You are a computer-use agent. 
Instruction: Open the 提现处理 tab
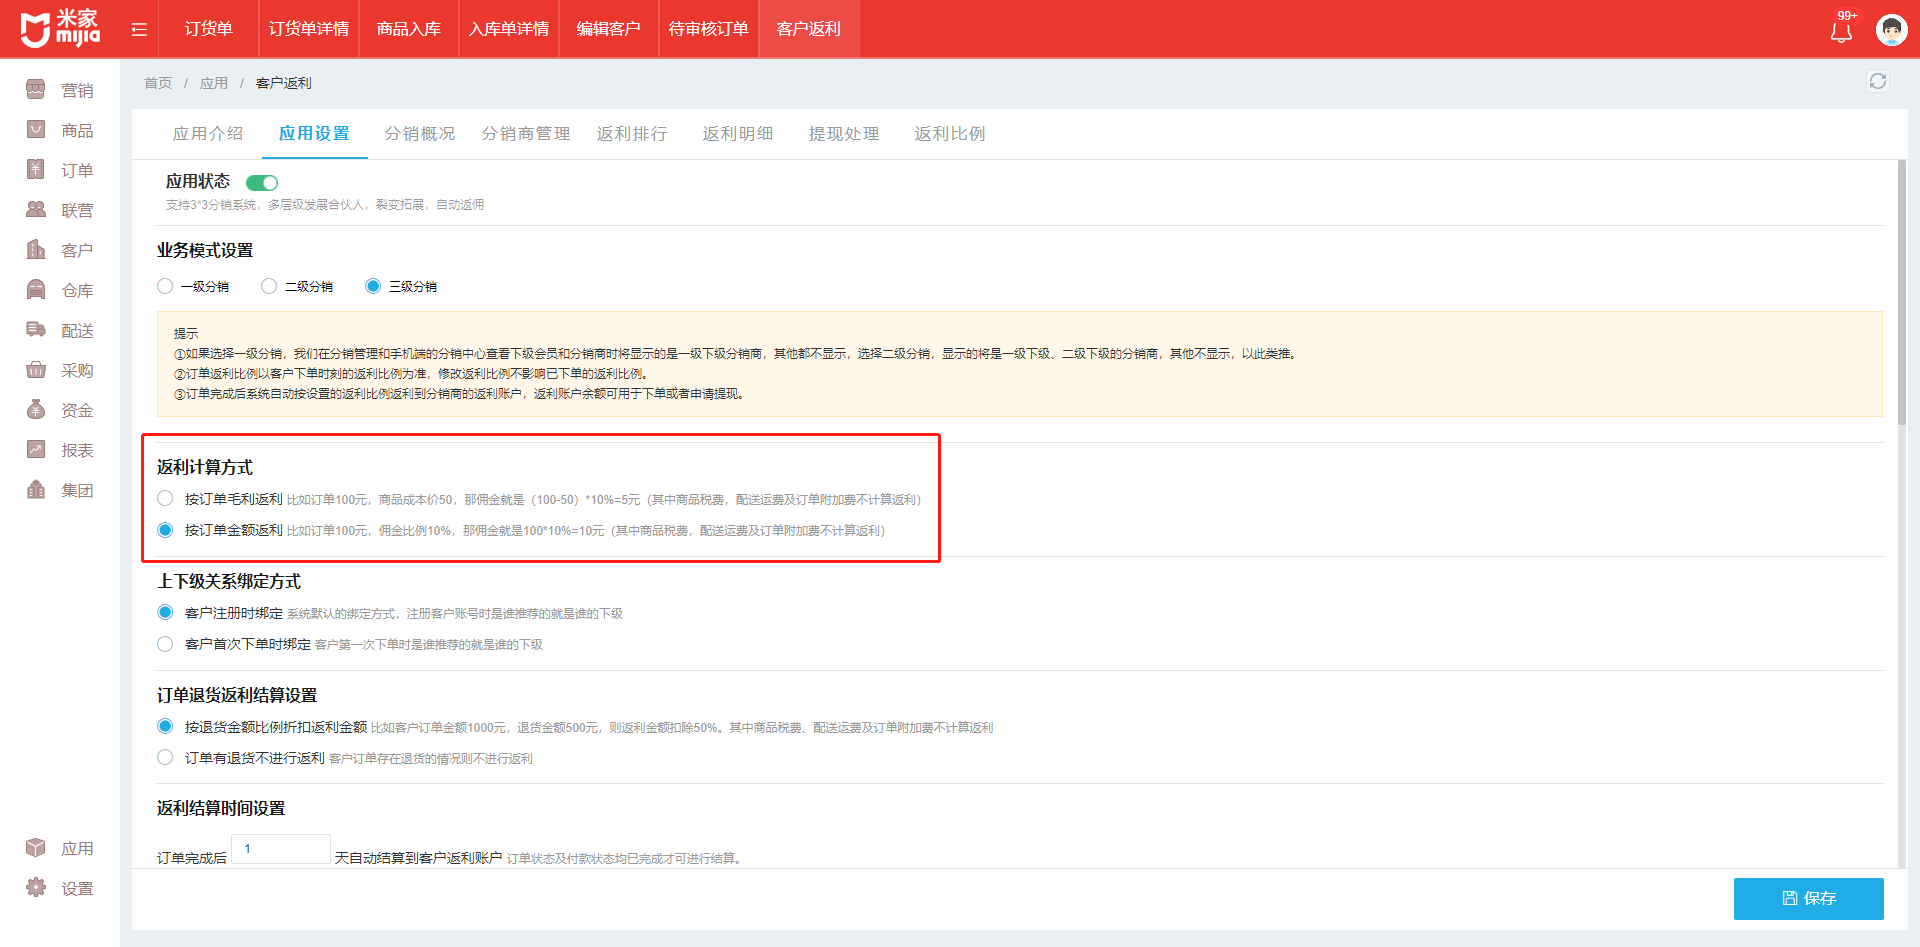(x=843, y=134)
